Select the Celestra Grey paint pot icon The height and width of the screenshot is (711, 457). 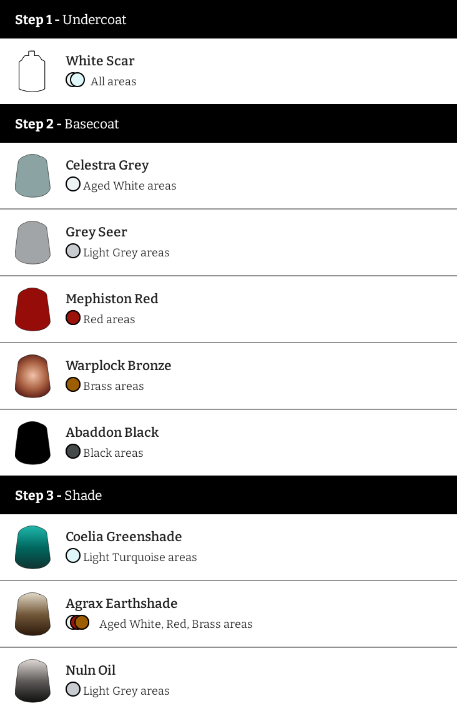click(33, 175)
